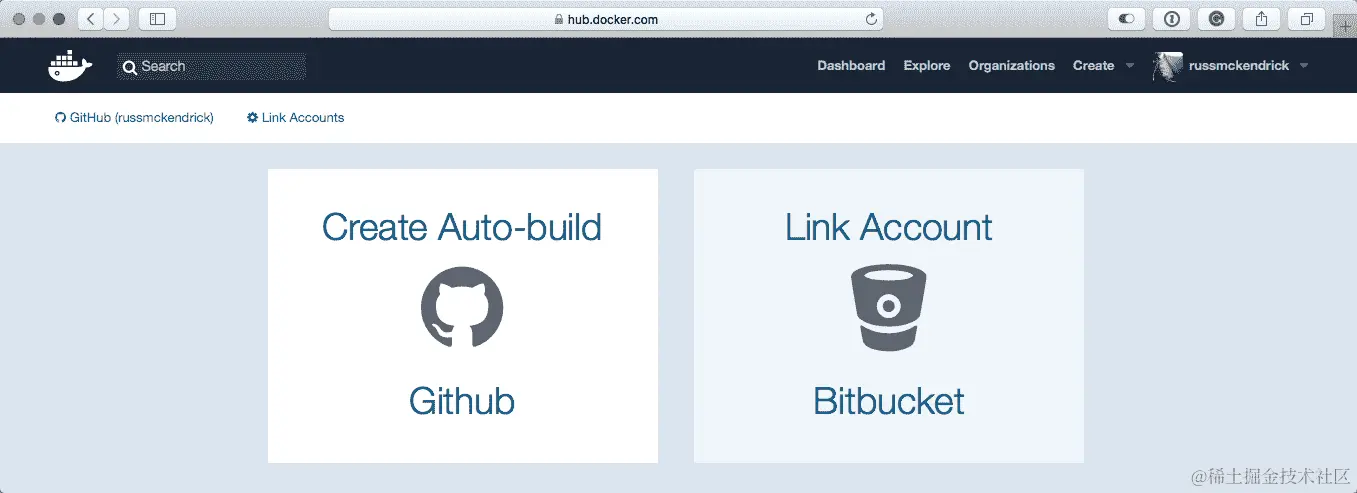The image size is (1357, 493).
Task: Click the Bitbucket label on the card
Action: coord(888,401)
